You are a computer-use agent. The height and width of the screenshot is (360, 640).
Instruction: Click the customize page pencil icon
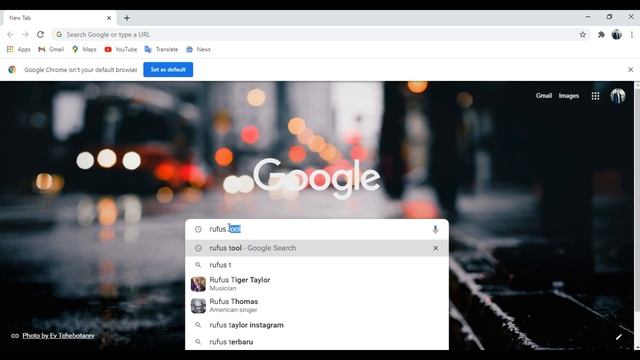tap(619, 337)
